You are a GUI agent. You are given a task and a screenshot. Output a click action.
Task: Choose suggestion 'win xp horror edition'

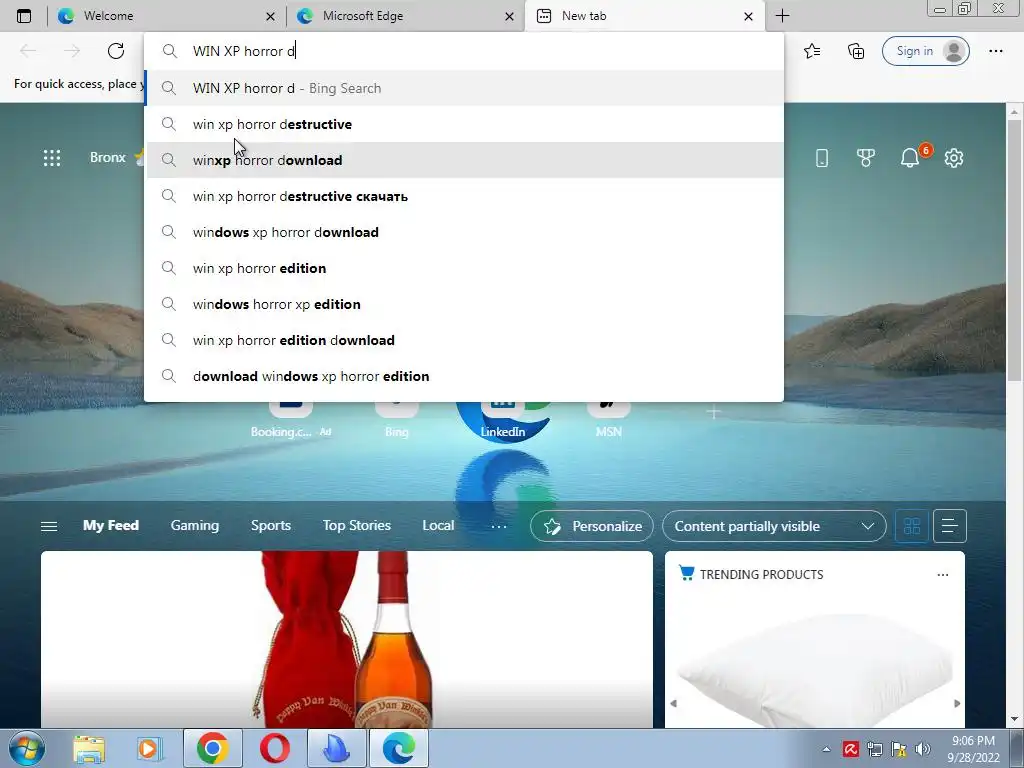tap(464, 268)
